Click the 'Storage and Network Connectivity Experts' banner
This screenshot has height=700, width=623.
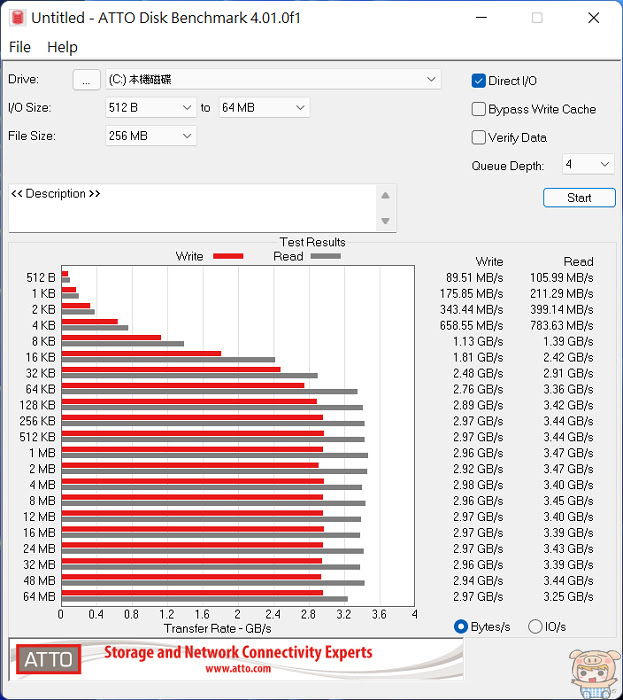(x=238, y=652)
